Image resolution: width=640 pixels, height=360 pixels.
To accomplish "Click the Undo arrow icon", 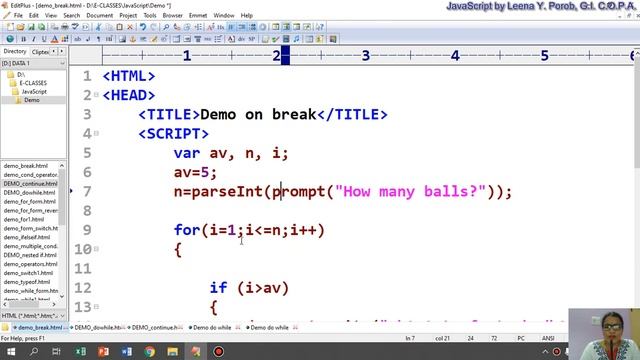I will coord(143,27).
